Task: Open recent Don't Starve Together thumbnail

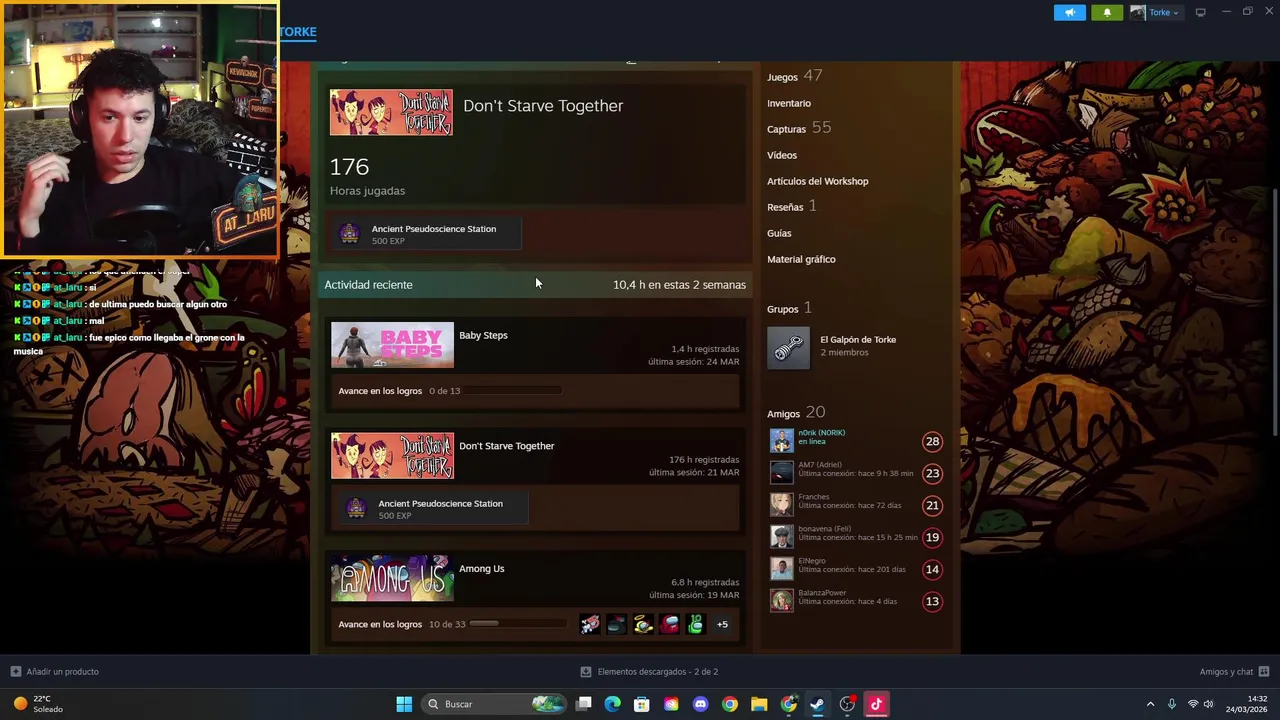Action: 392,456
